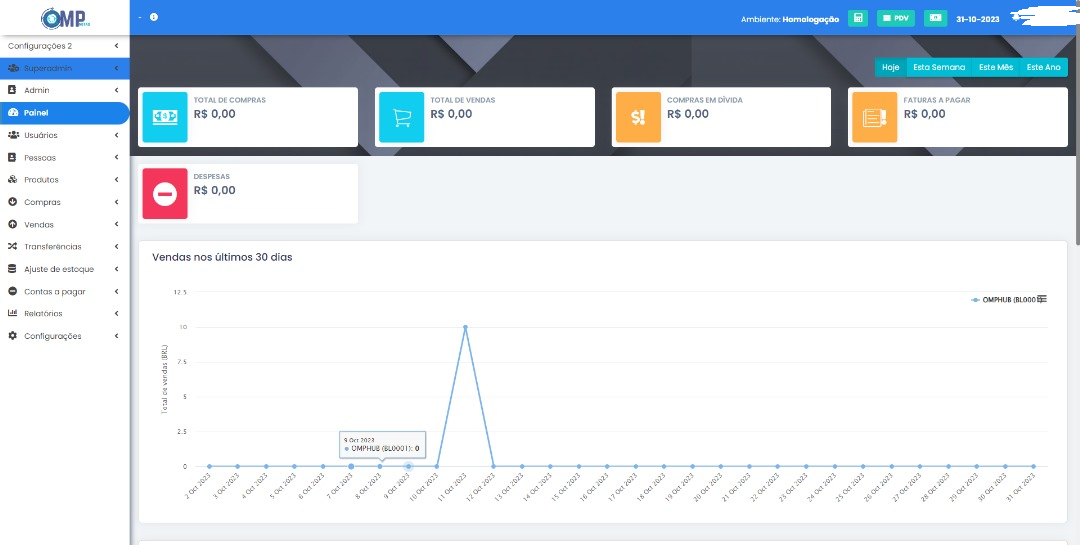1080x545 pixels.
Task: Open the calculator button in top bar
Action: [858, 18]
